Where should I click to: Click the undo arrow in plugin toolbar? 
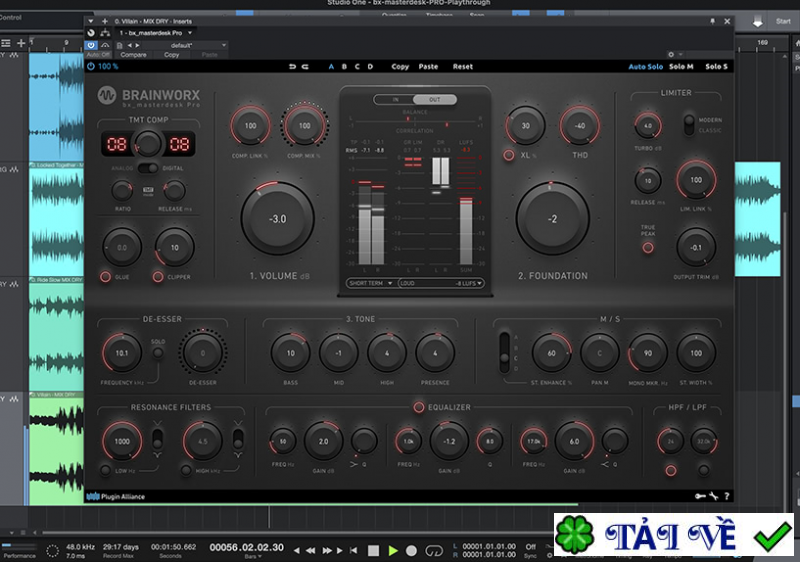tap(292, 67)
